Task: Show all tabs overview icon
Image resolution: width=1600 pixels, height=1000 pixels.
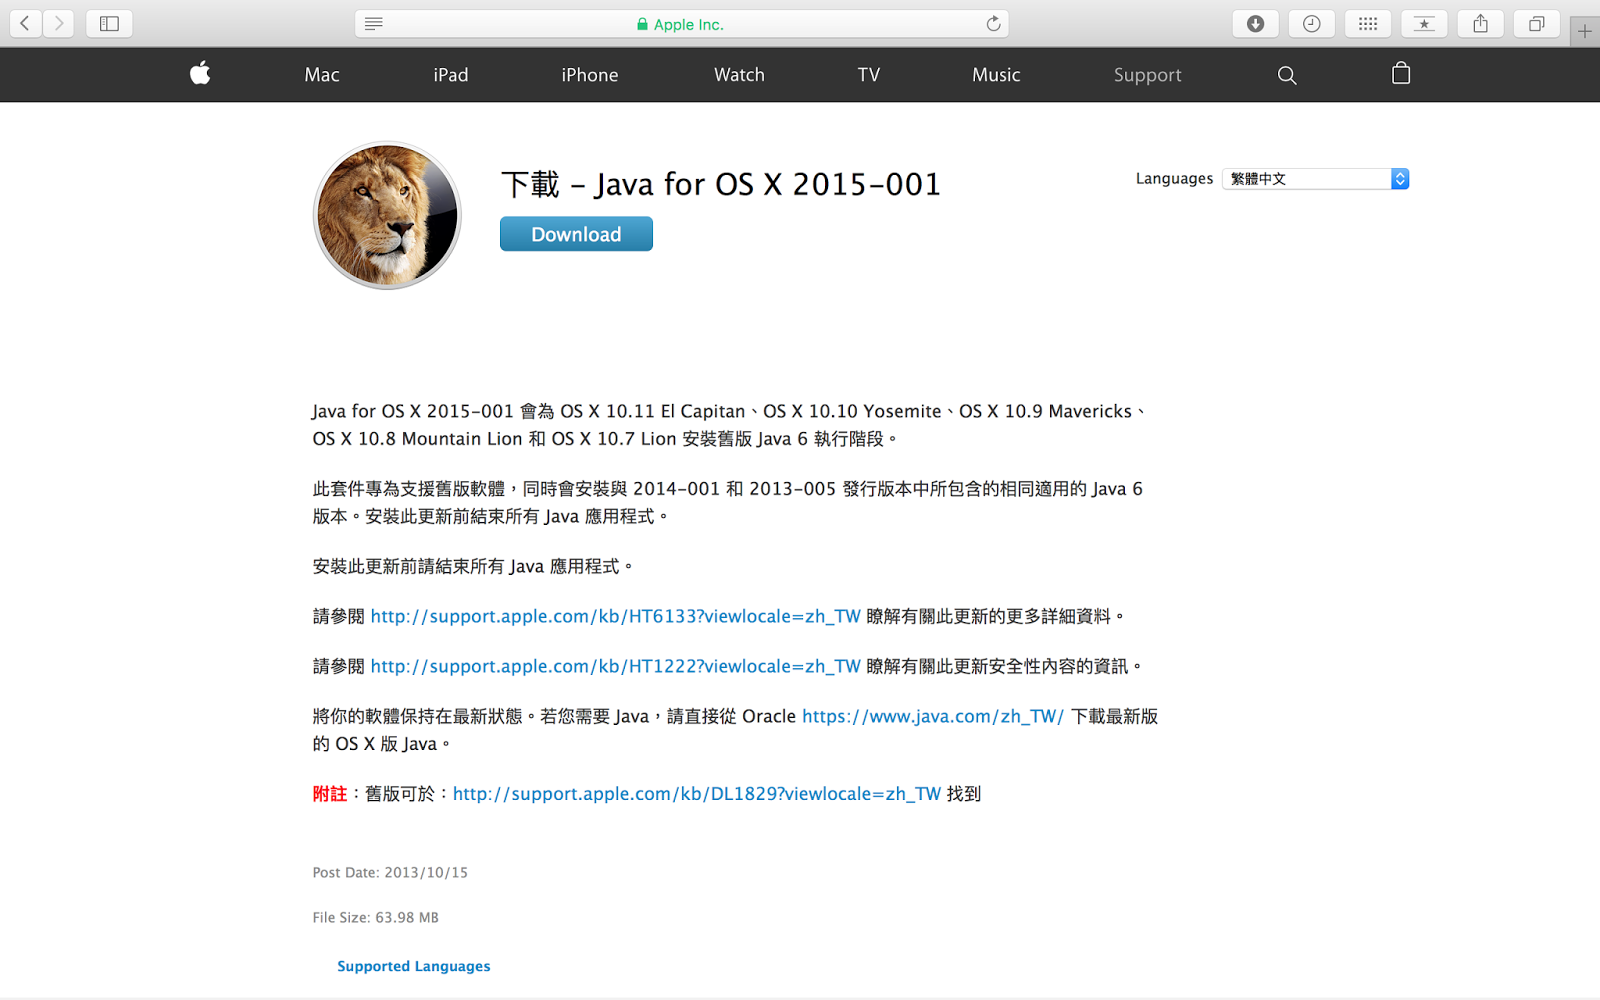Action: 1536,24
